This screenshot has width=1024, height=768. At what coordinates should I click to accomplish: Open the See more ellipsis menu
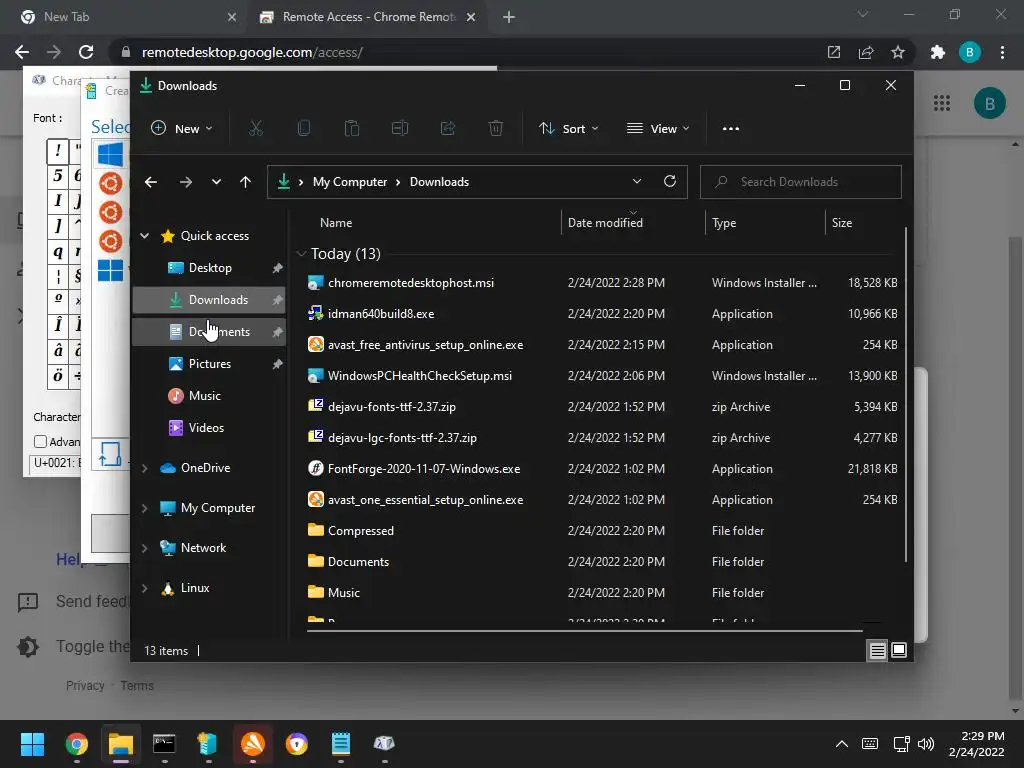click(731, 129)
